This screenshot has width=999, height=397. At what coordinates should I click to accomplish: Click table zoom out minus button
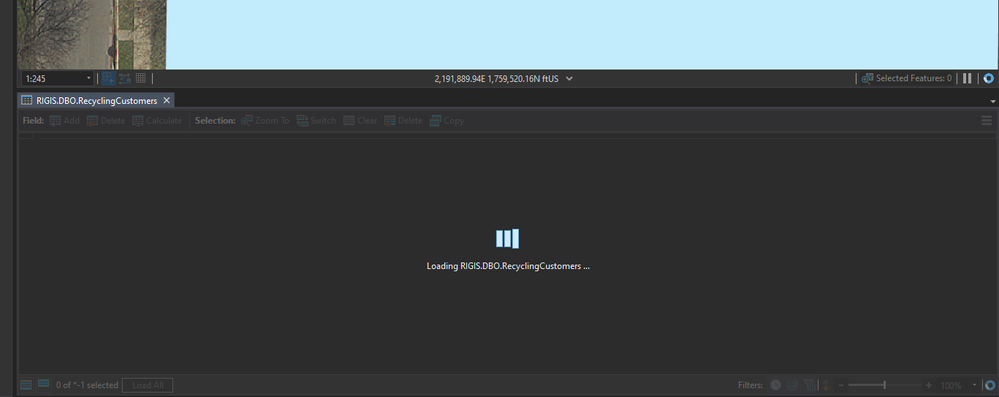841,385
